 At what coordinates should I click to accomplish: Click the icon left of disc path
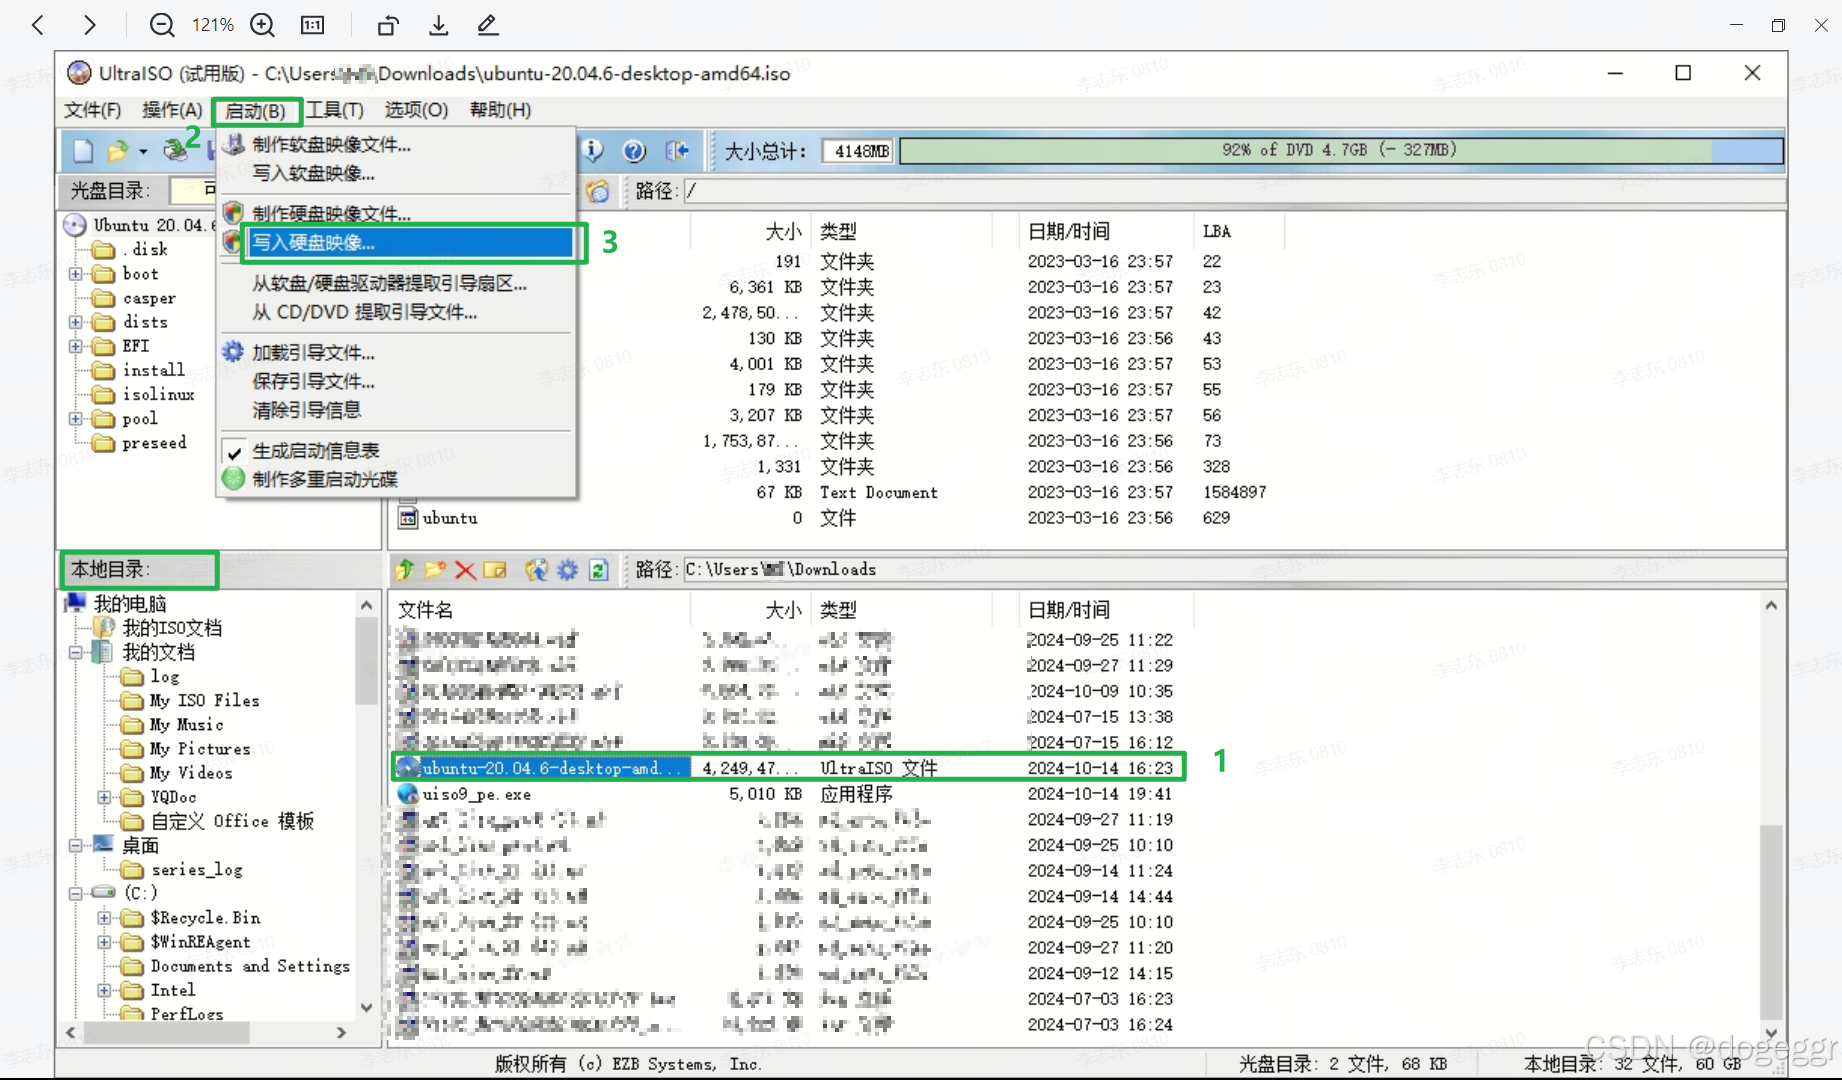[x=598, y=191]
